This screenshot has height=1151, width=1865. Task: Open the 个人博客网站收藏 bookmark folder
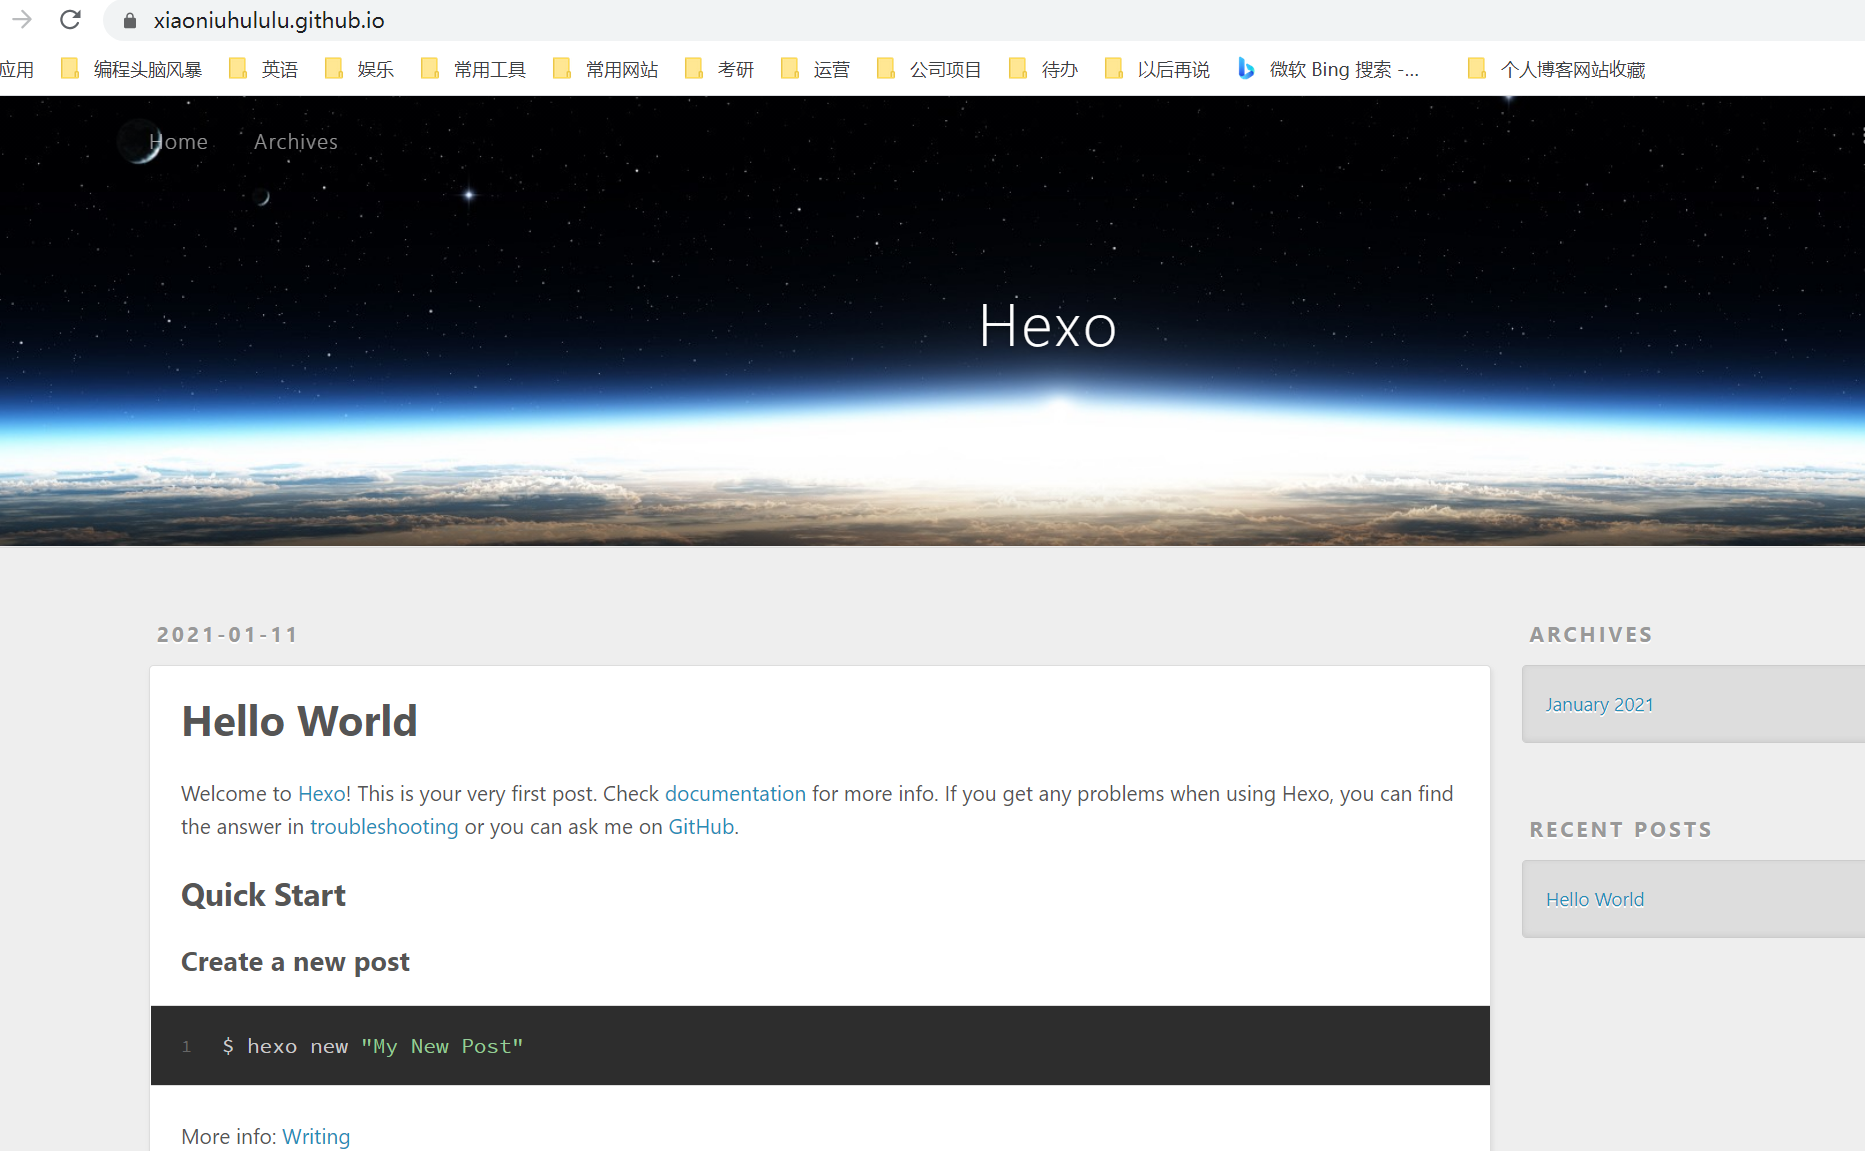pos(1557,69)
